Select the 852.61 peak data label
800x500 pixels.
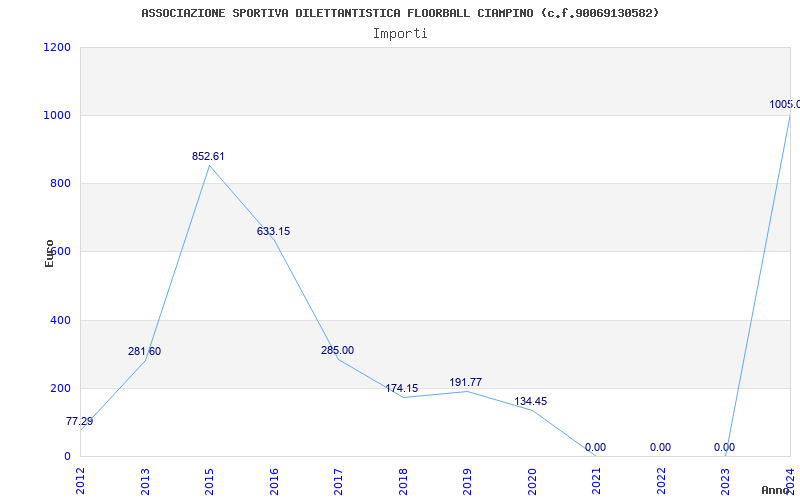208,157
